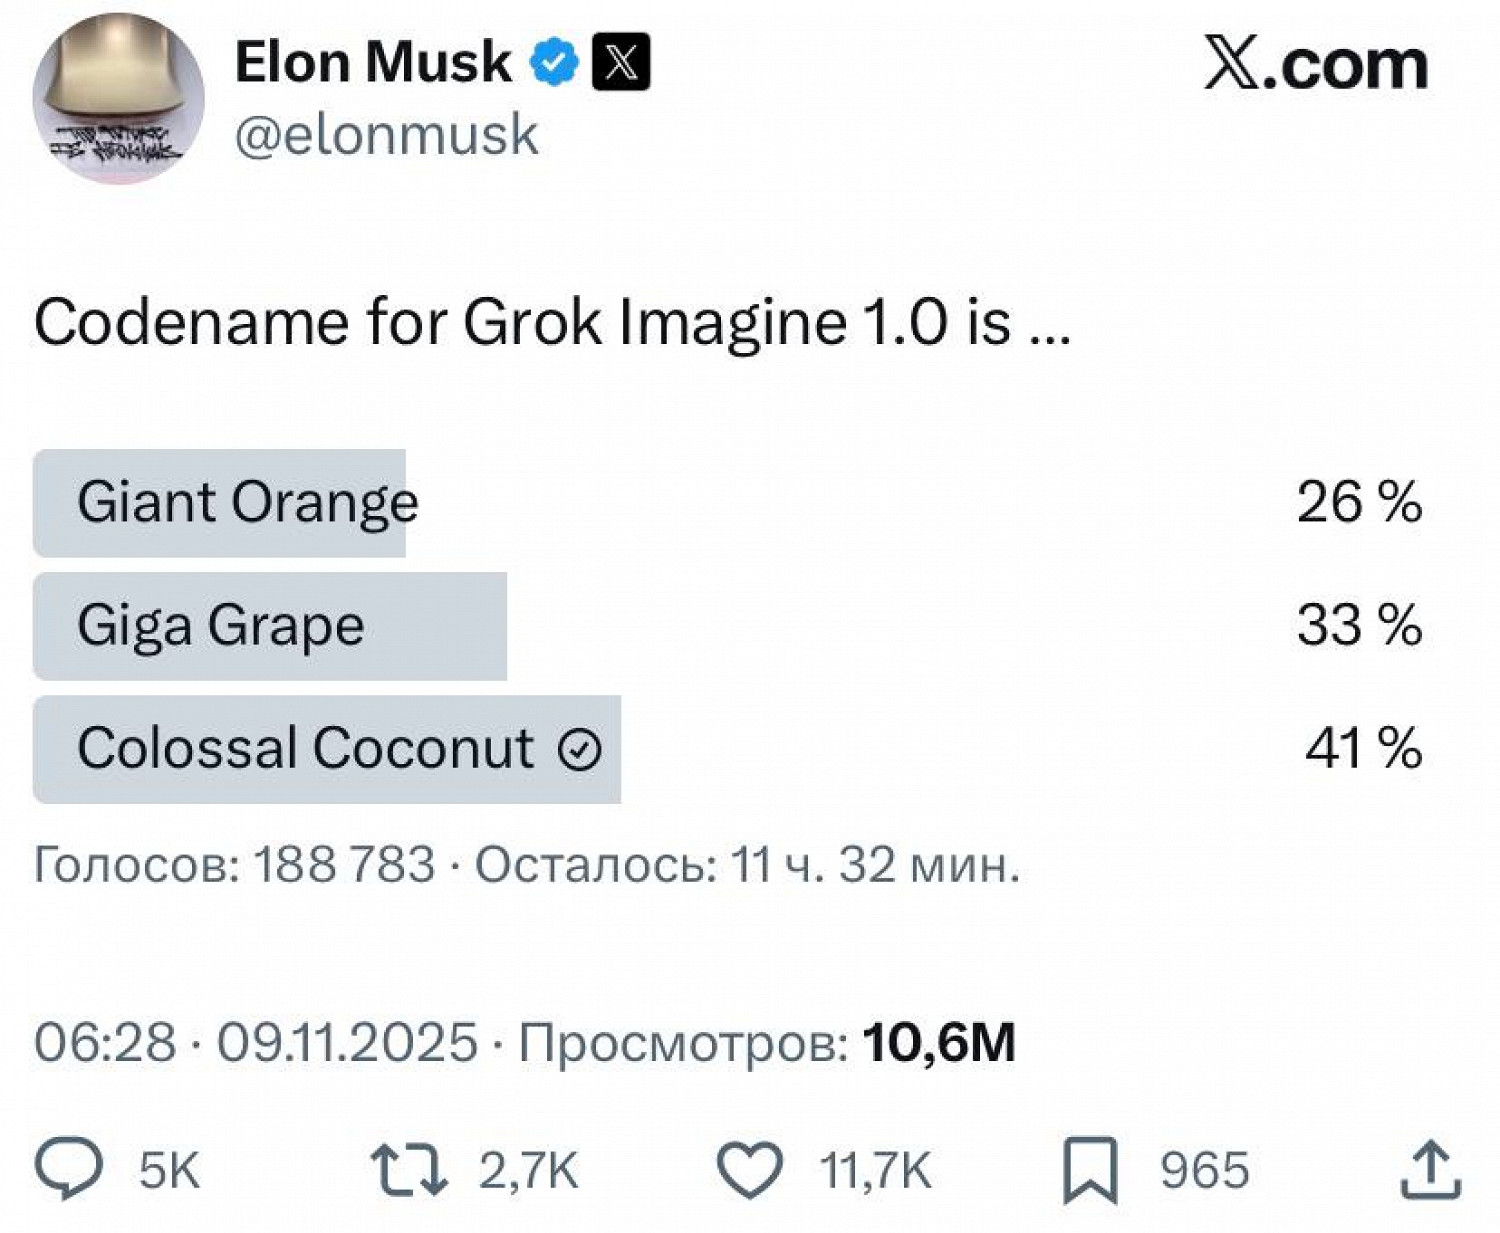Click the 188 783 votes count
The width and height of the screenshot is (1500, 1233).
point(344,864)
